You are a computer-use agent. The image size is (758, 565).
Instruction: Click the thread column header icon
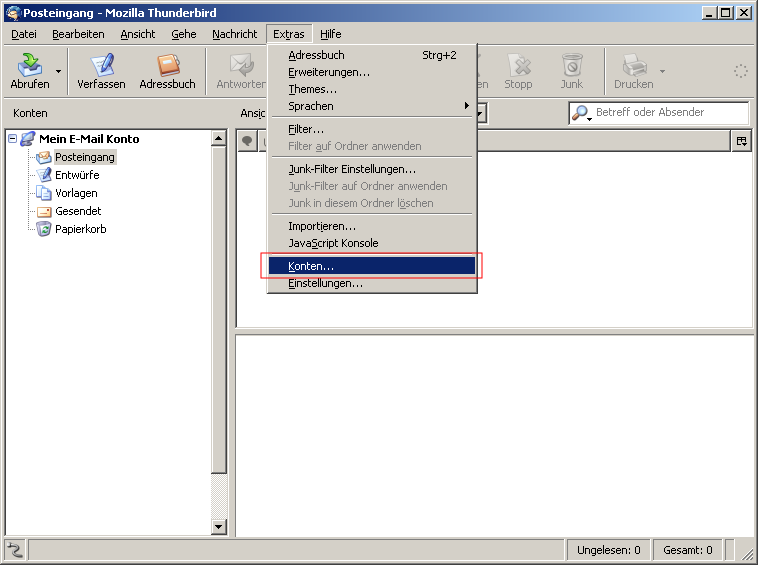248,141
